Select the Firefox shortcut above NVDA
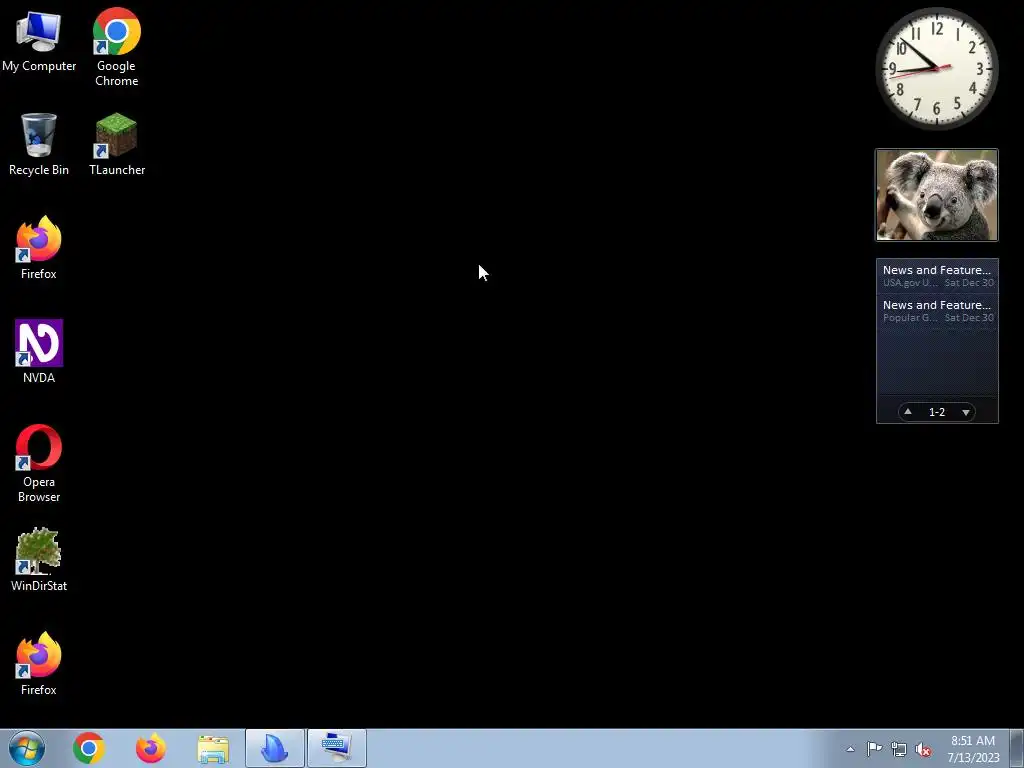Screen dimensions: 1024x768 point(39,248)
